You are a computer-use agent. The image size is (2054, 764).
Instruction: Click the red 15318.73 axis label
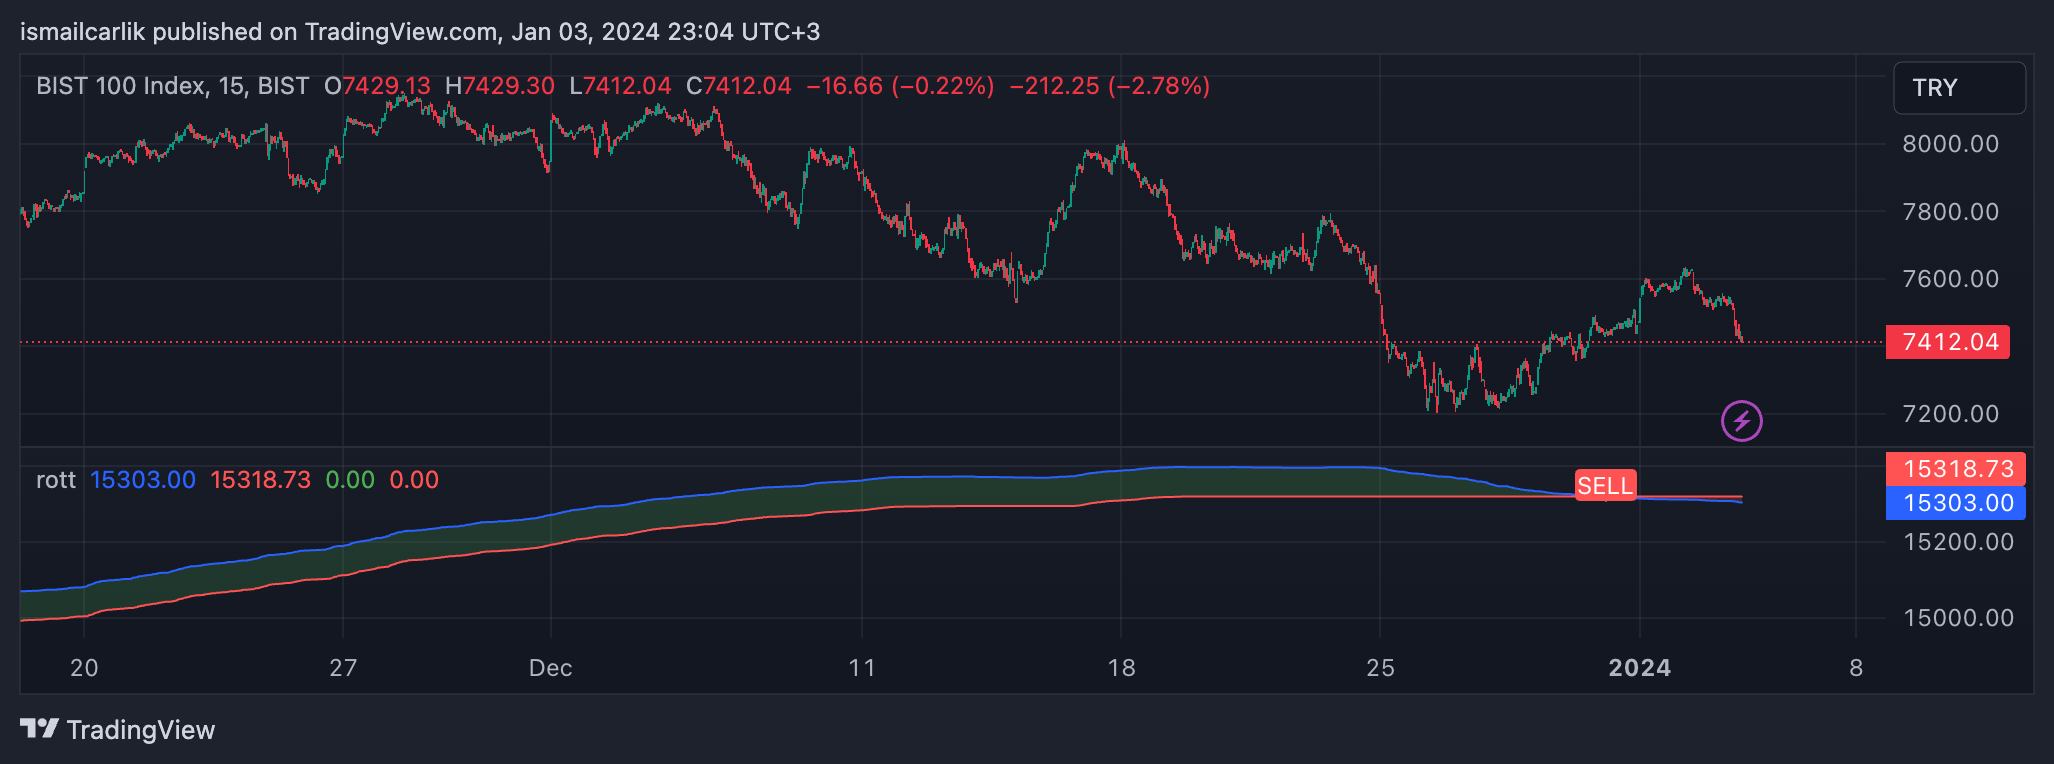point(1955,469)
